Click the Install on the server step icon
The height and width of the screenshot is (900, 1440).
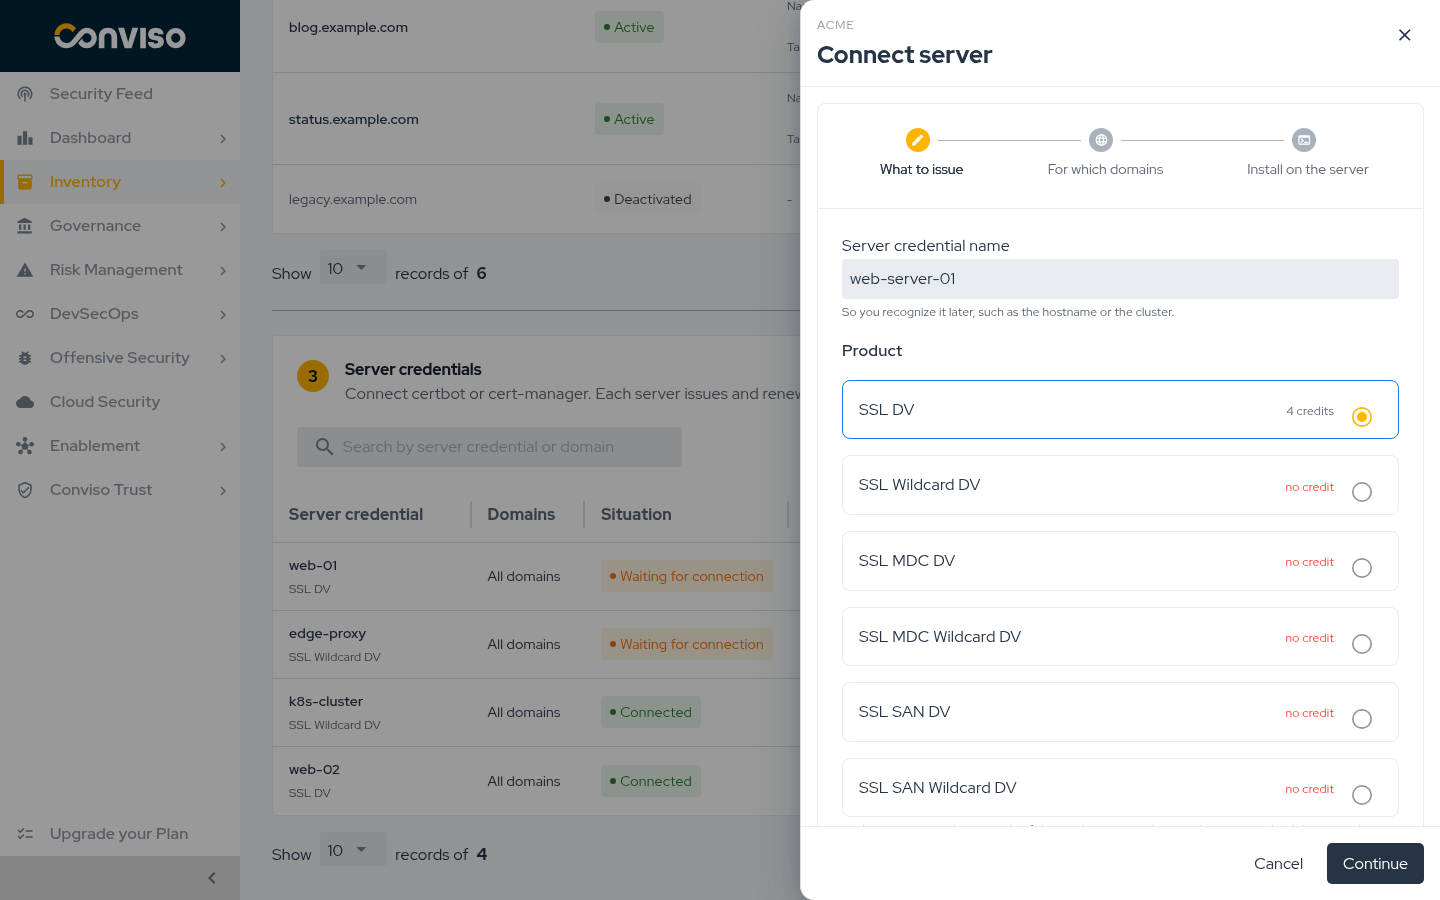tap(1304, 140)
